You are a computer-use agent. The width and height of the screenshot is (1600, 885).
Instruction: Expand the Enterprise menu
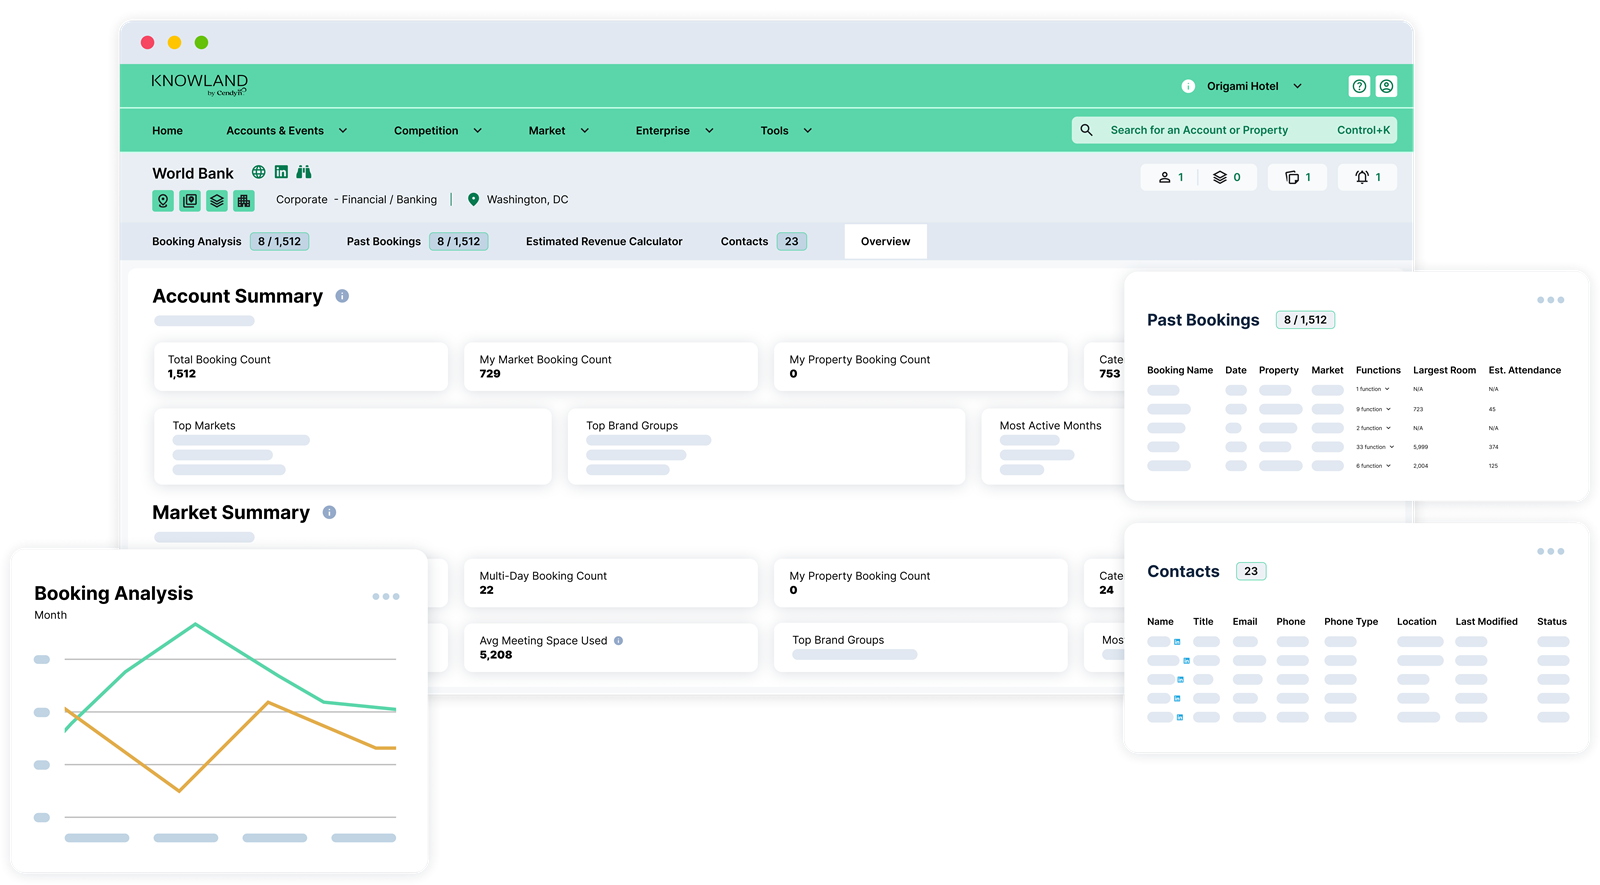[x=709, y=131]
